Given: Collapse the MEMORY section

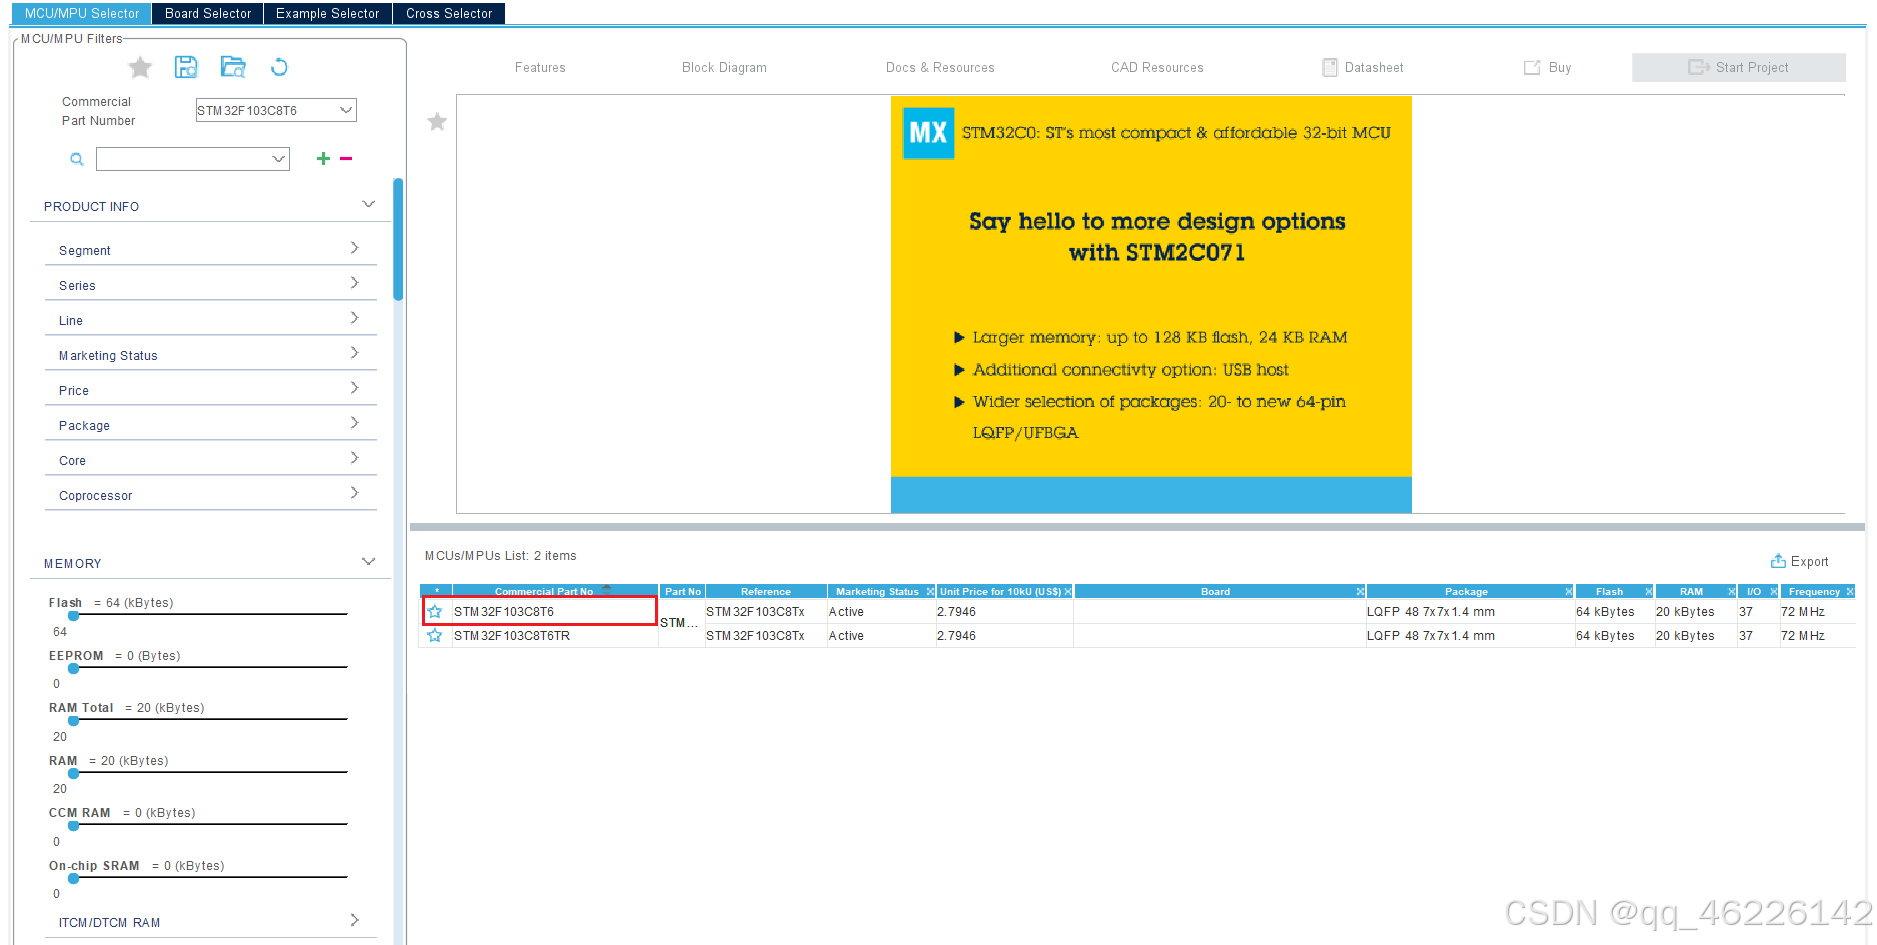Looking at the screenshot, I should pyautogui.click(x=368, y=562).
